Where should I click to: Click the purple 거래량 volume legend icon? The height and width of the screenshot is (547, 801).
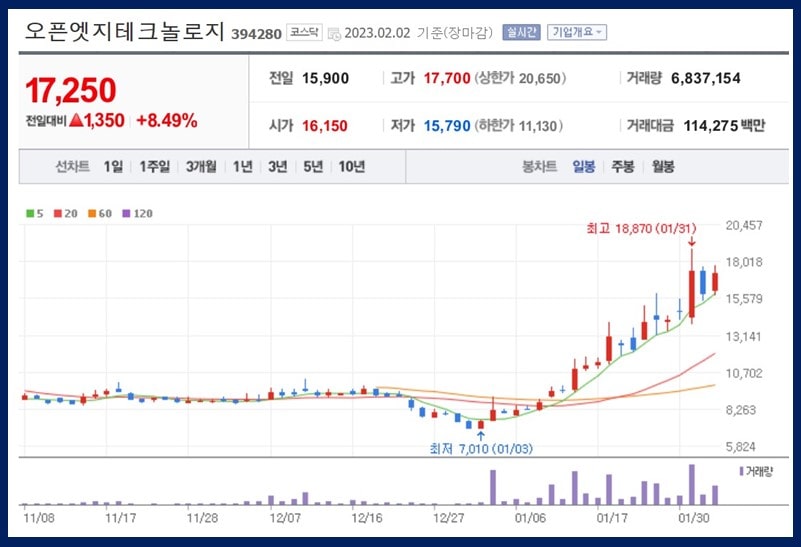click(741, 471)
